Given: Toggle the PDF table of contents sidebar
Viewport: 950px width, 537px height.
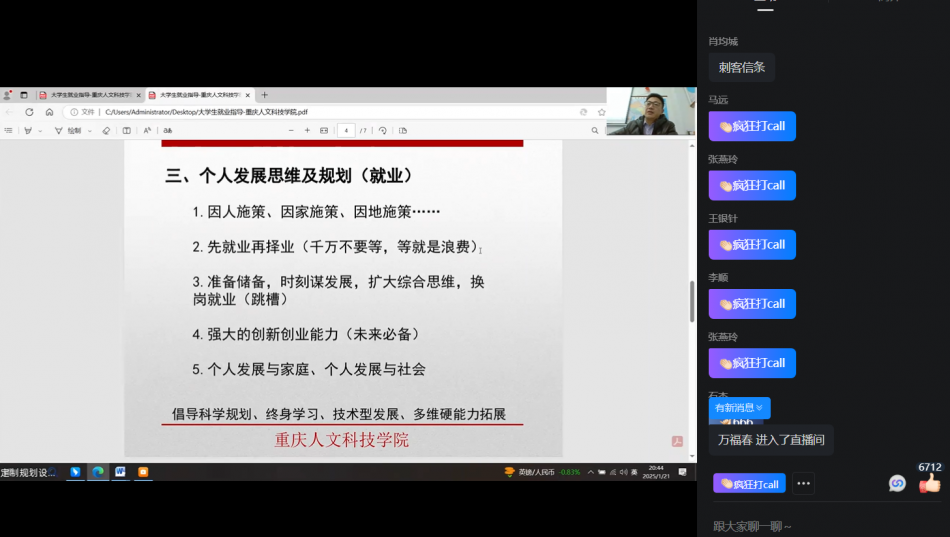Looking at the screenshot, I should point(9,131).
